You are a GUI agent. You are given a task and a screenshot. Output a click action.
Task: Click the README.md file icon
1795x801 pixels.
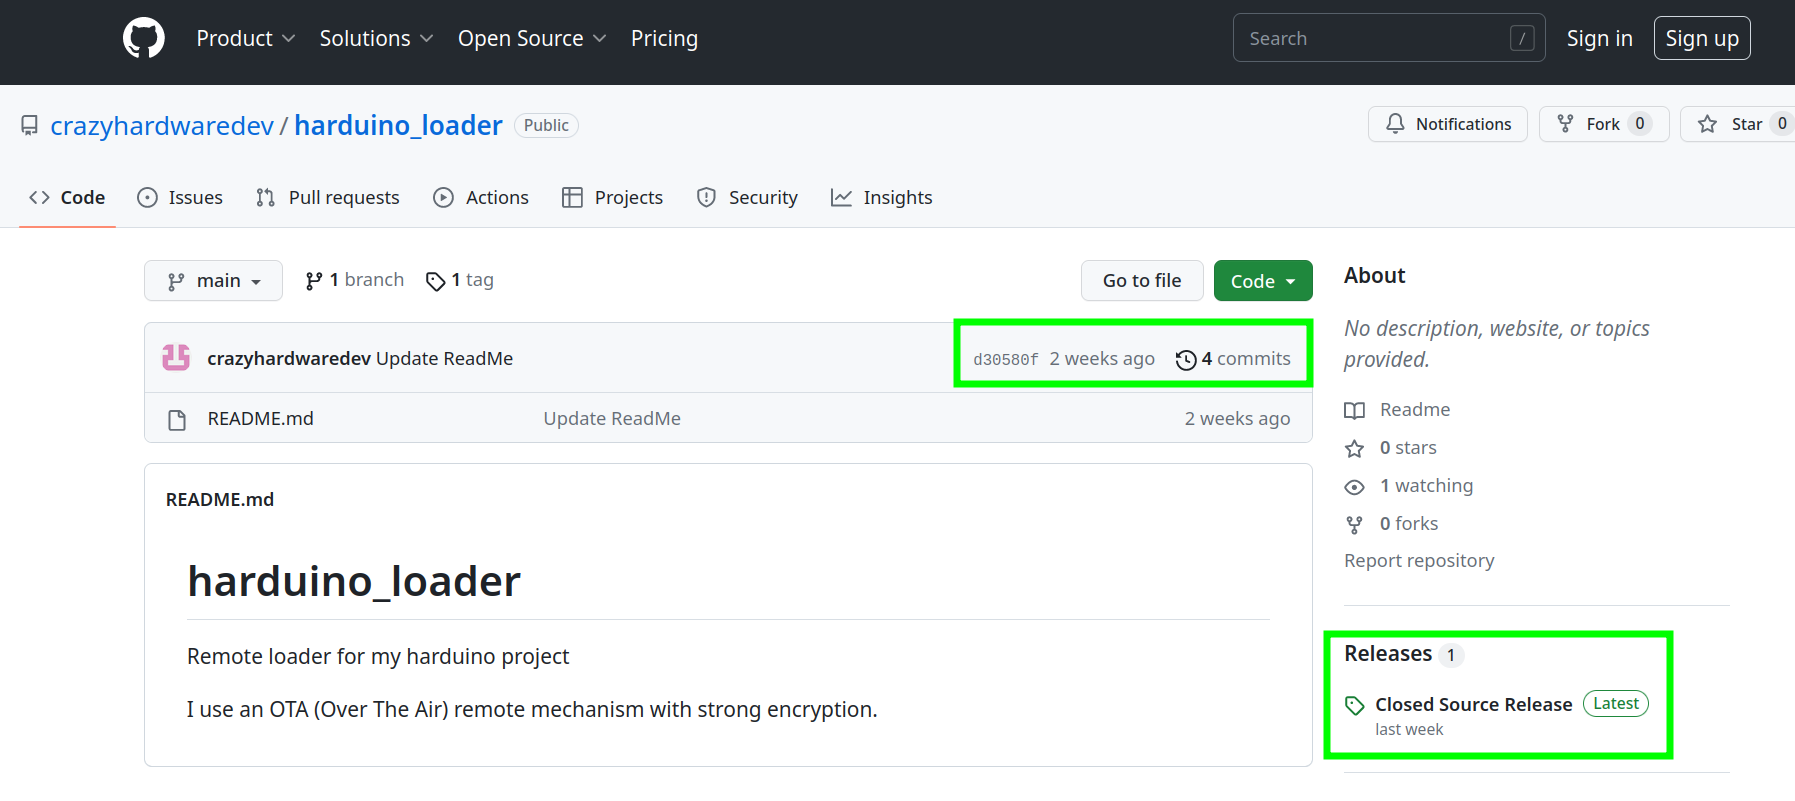pos(177,419)
